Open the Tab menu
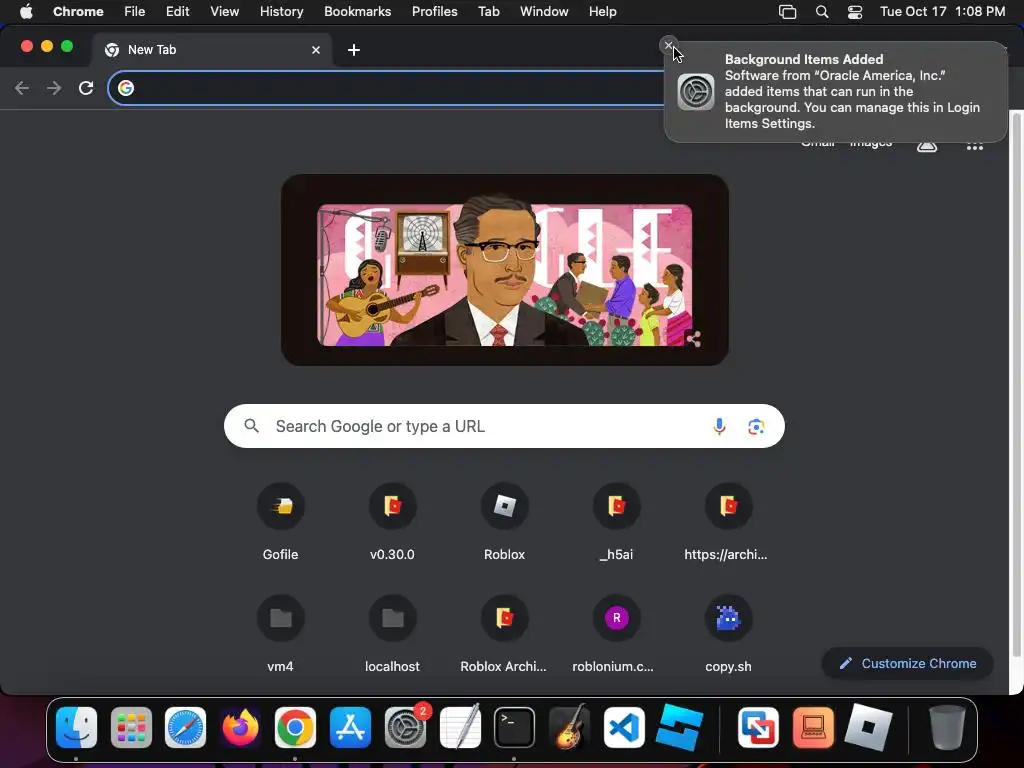This screenshot has width=1024, height=768. click(x=488, y=12)
